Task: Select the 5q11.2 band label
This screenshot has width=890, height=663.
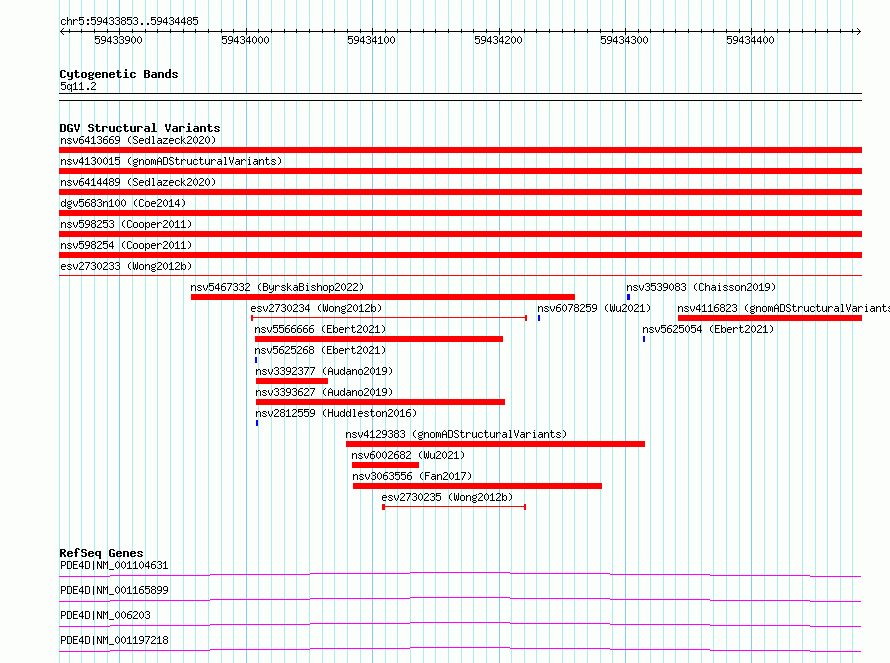Action: (78, 86)
